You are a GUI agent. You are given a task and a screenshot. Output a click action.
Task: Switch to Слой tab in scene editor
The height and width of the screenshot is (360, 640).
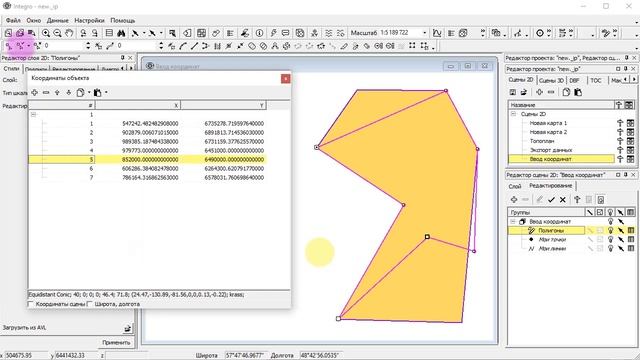pos(515,186)
